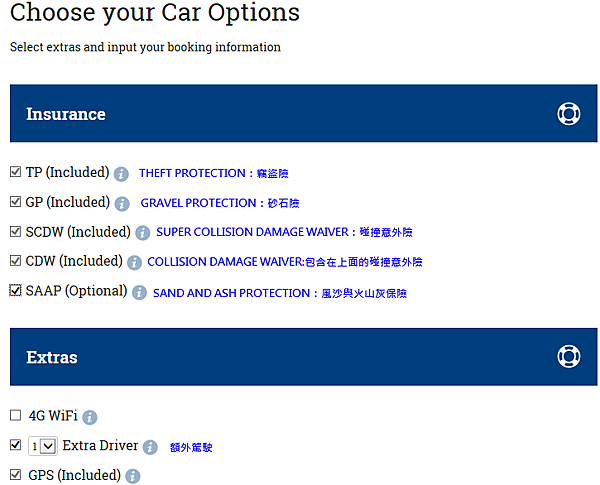
Task: View SAAP (Optional) info icon
Action: (139, 293)
